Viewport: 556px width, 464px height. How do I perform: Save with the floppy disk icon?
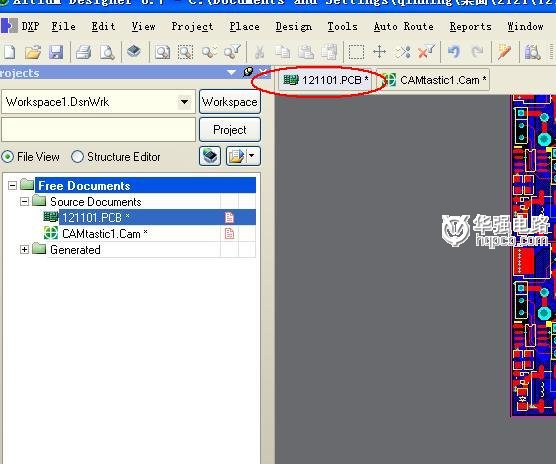[x=56, y=52]
